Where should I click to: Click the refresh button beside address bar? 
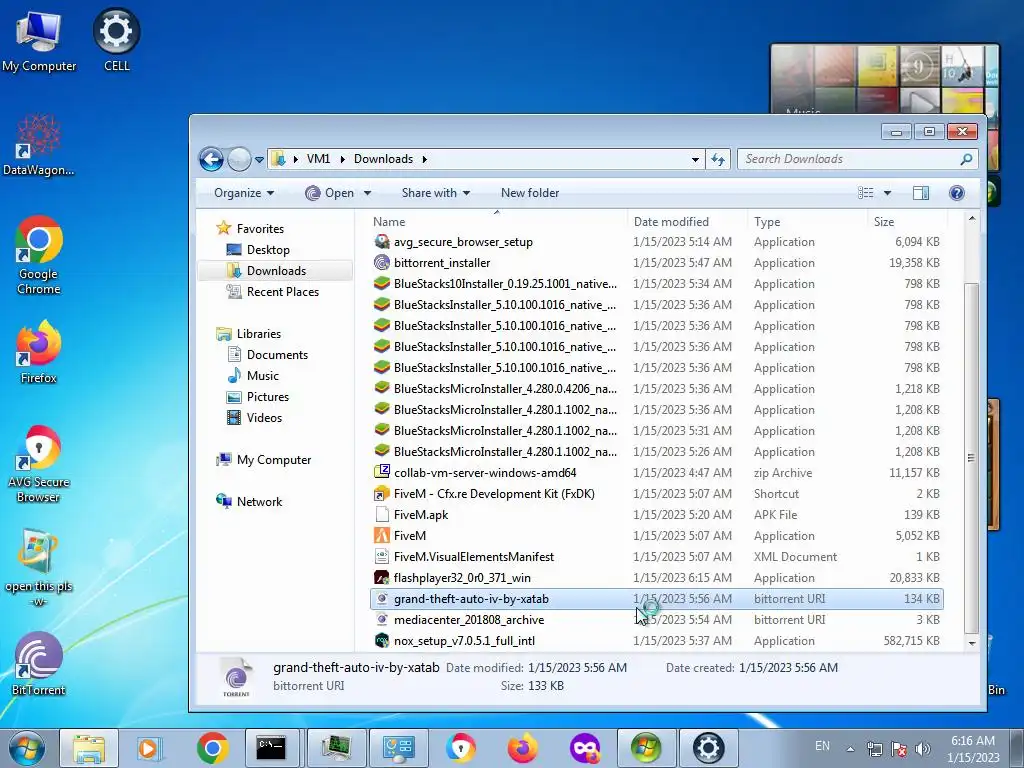tap(718, 159)
